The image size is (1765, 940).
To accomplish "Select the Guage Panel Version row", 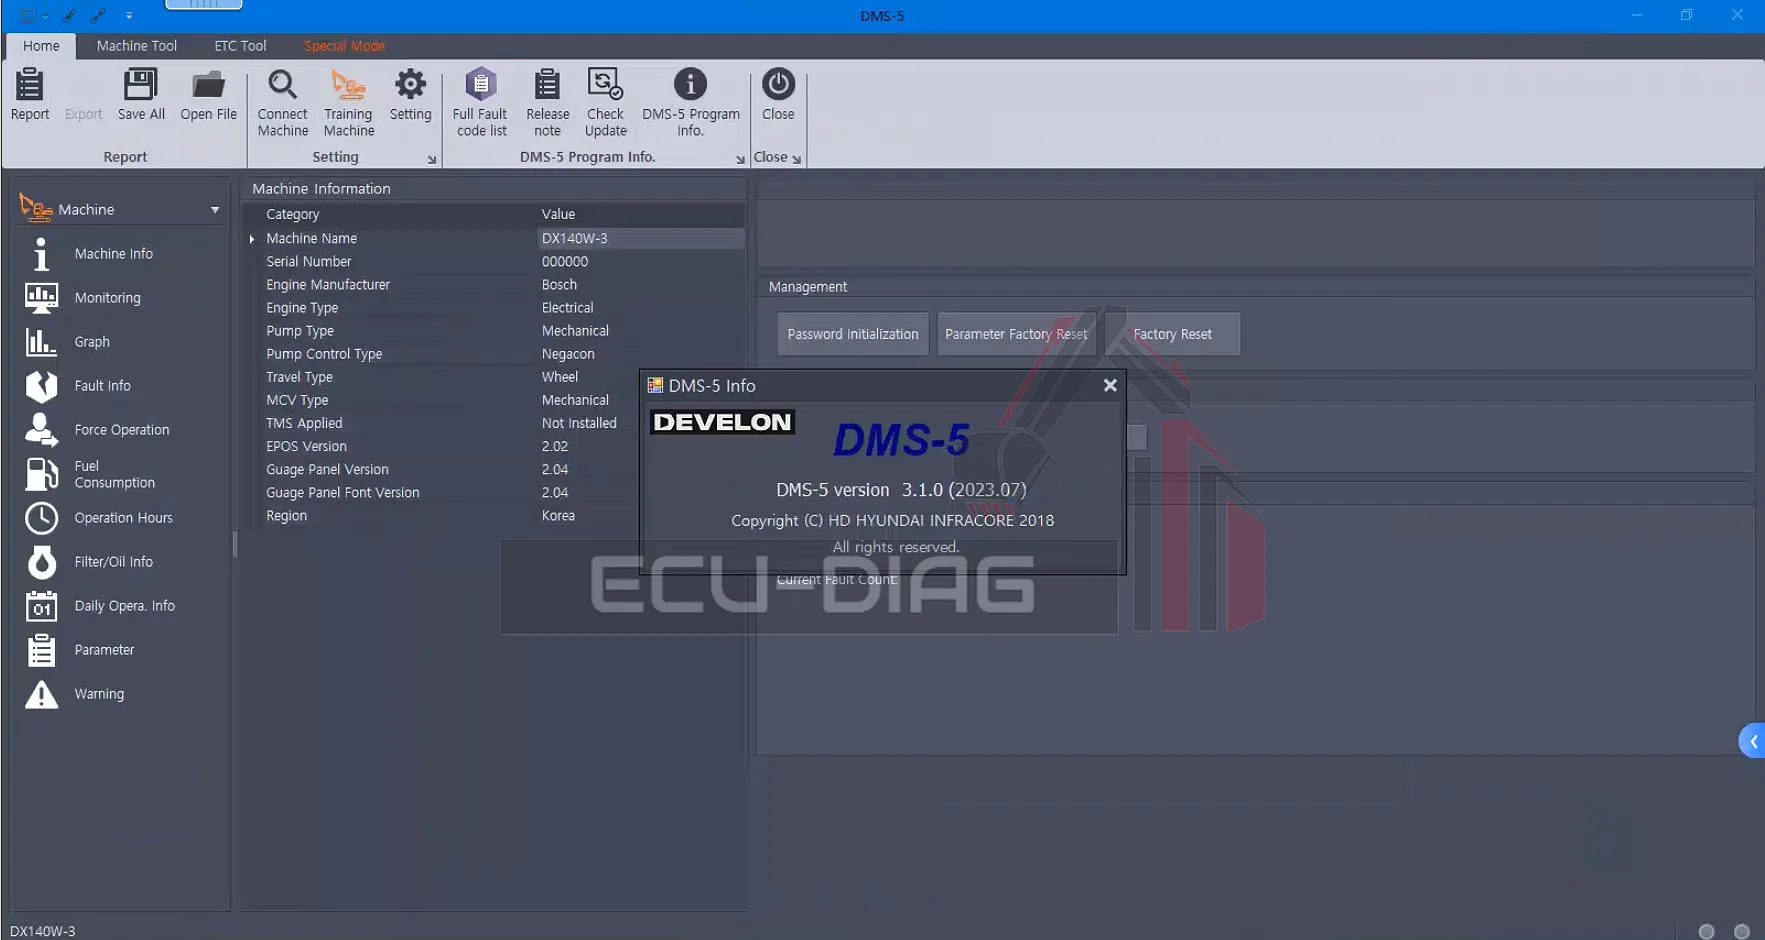I will tap(496, 470).
